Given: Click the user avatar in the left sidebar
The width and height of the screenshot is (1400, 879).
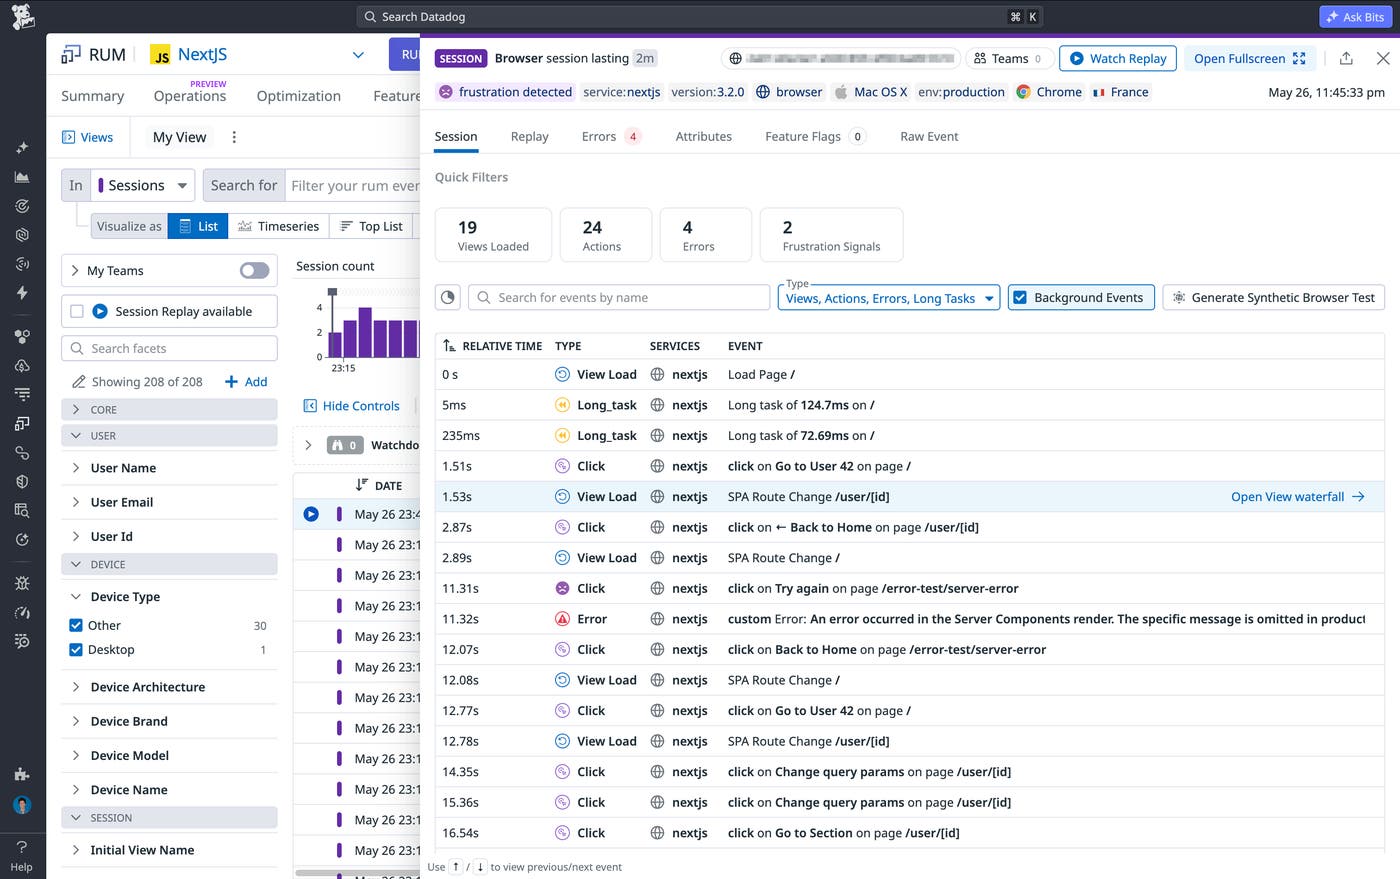Looking at the screenshot, I should (x=22, y=804).
